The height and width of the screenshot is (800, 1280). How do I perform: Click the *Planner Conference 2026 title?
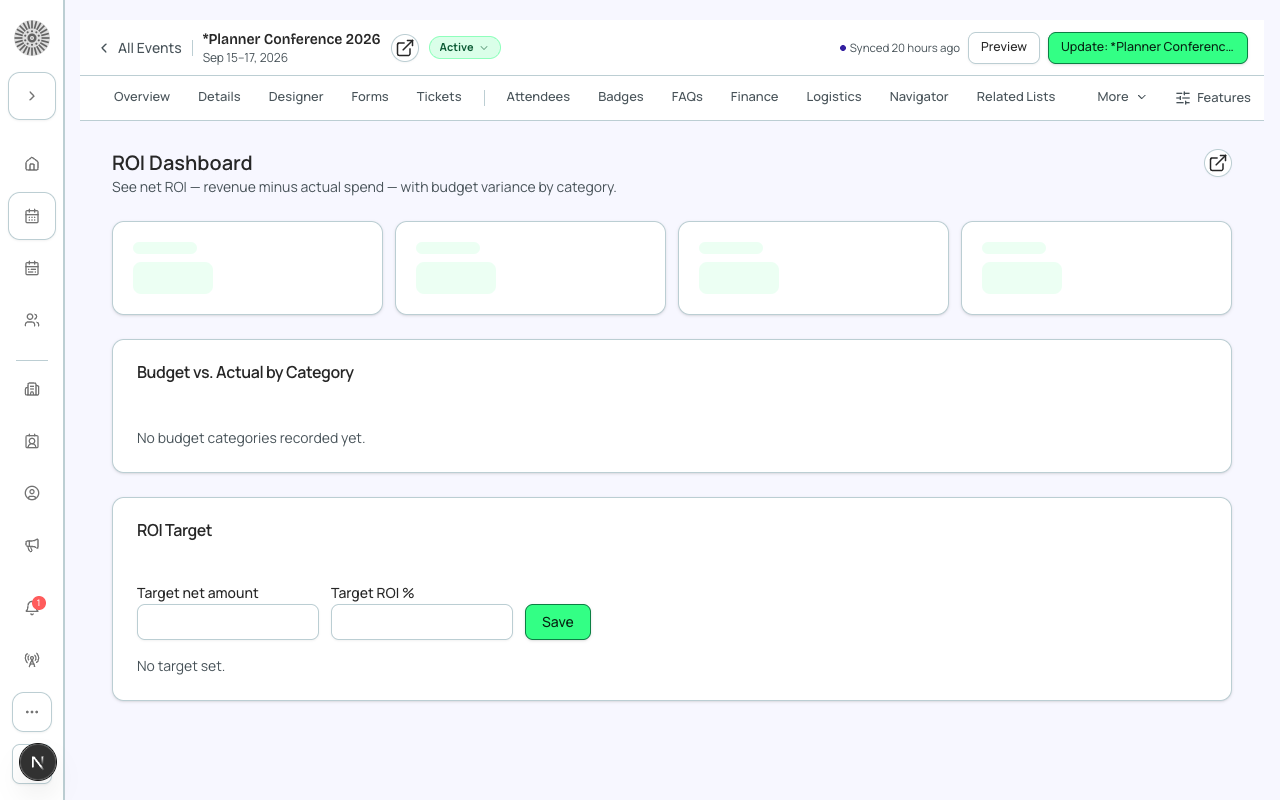291,39
